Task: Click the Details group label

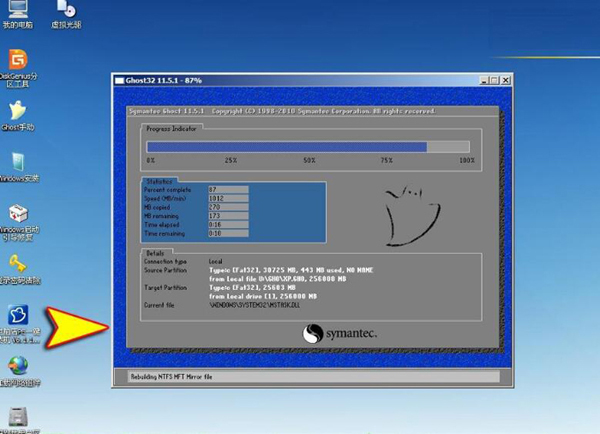Action: click(155, 253)
